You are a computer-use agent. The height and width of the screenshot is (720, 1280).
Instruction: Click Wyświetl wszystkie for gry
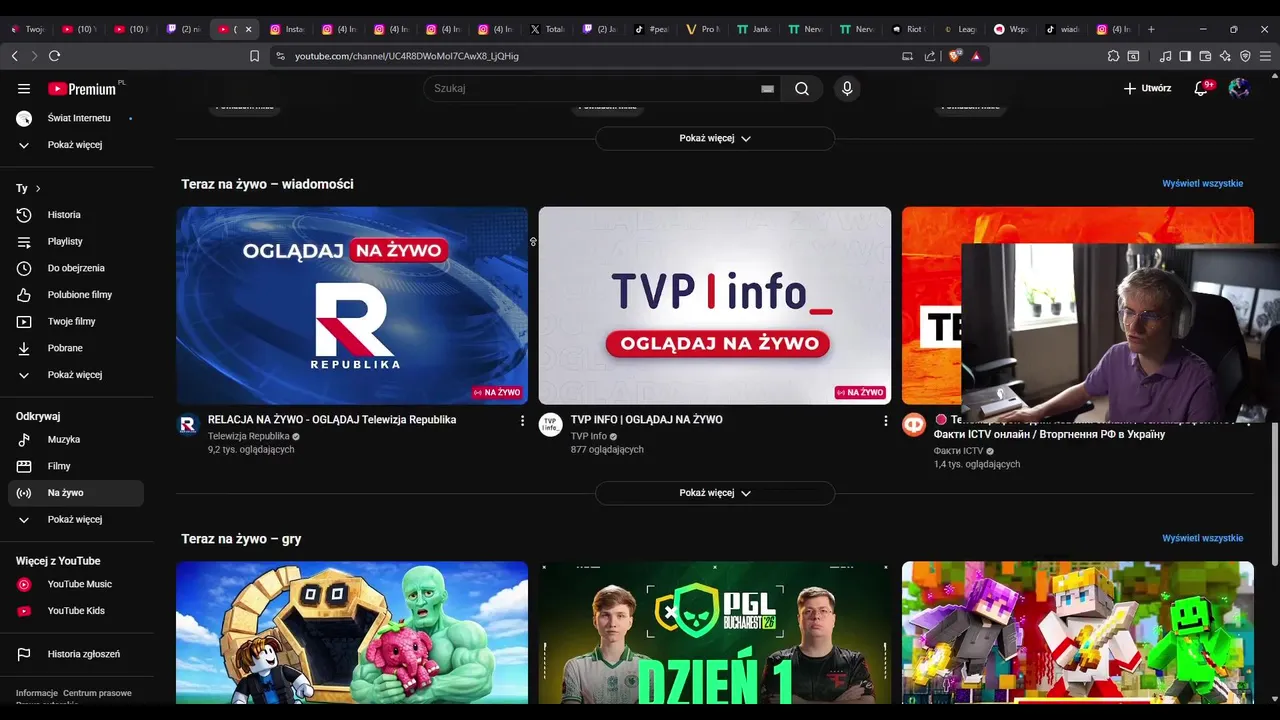pyautogui.click(x=1202, y=538)
